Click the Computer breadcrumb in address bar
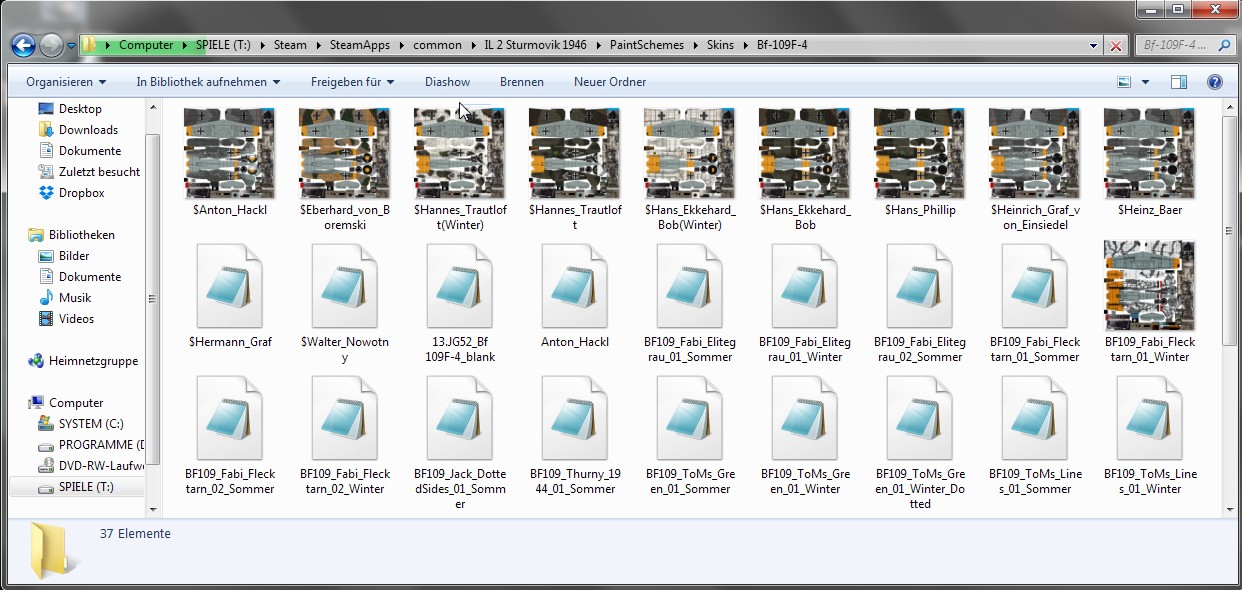1242x590 pixels. click(x=146, y=45)
